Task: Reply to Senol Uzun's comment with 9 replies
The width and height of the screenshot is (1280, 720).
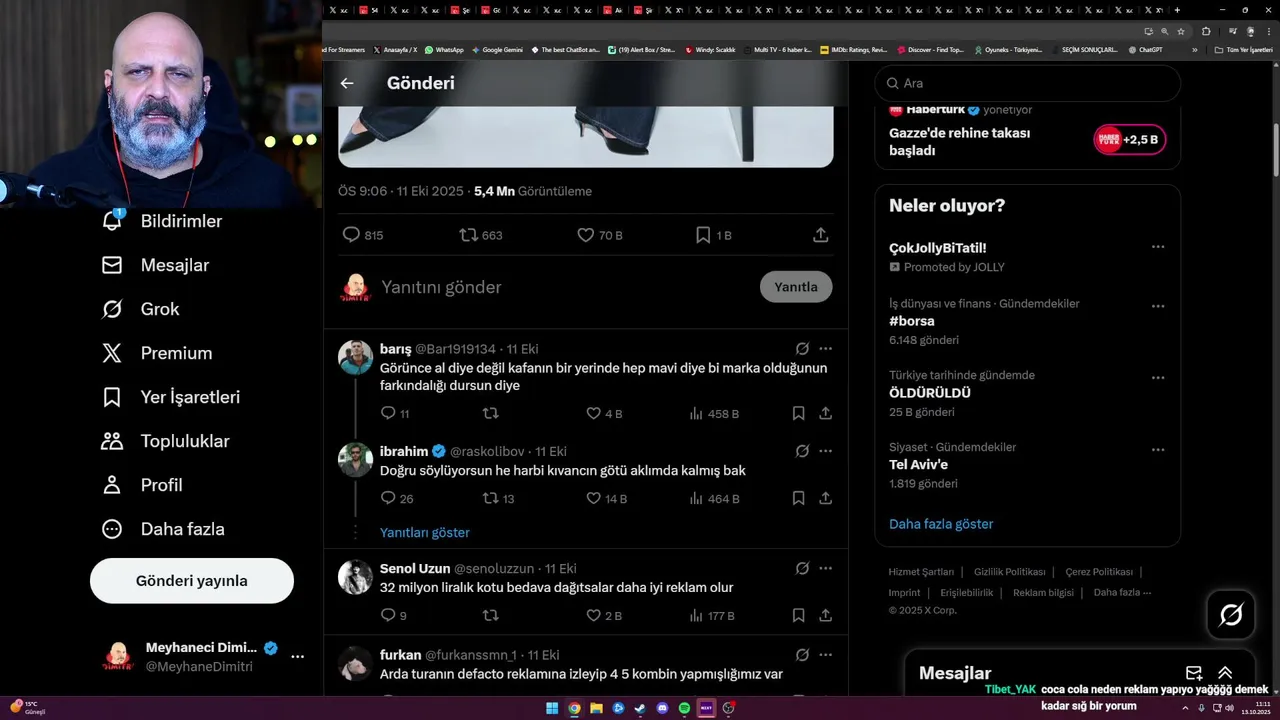Action: (394, 616)
